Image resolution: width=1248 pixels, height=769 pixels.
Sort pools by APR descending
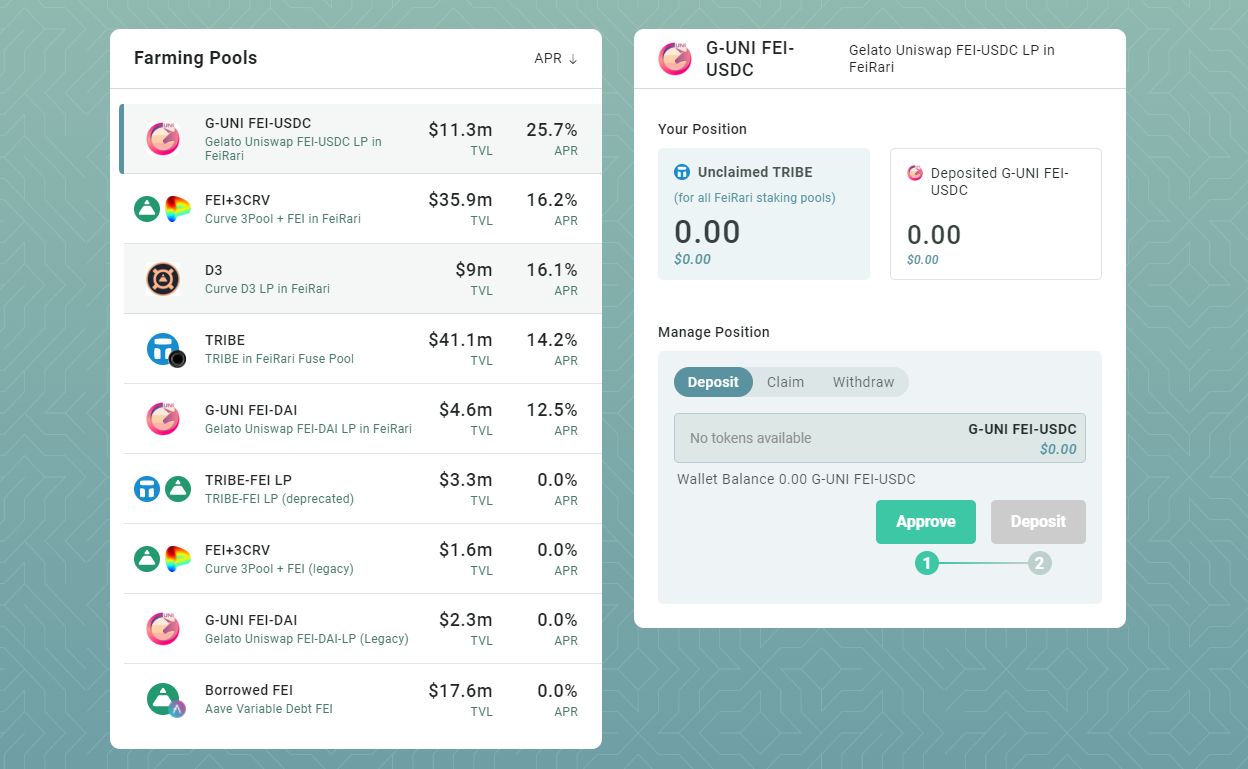(556, 58)
